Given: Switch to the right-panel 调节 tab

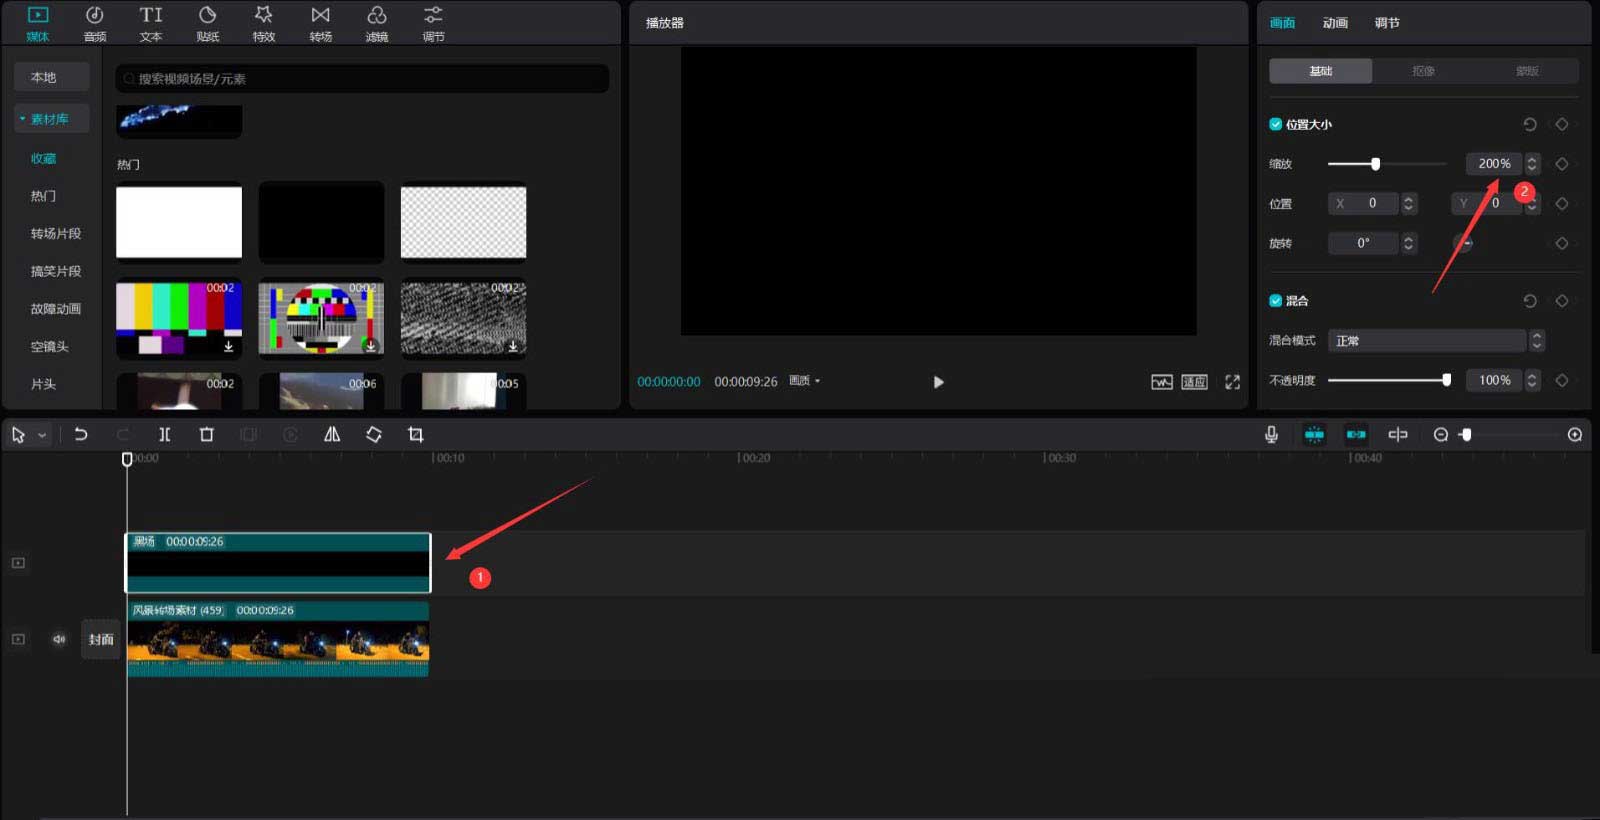Looking at the screenshot, I should (x=1387, y=23).
